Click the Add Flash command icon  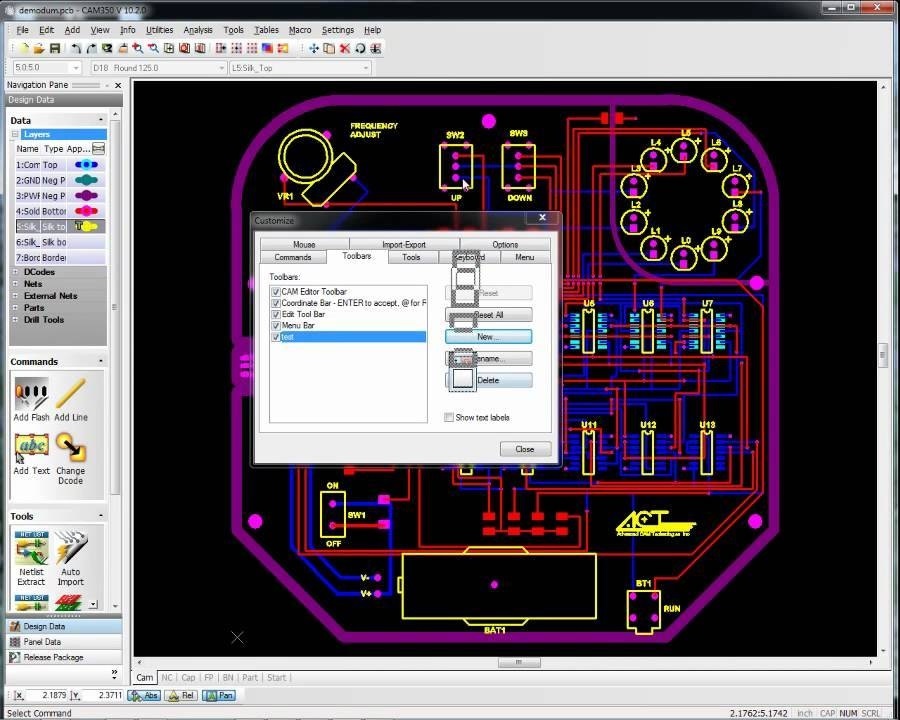tap(31, 394)
